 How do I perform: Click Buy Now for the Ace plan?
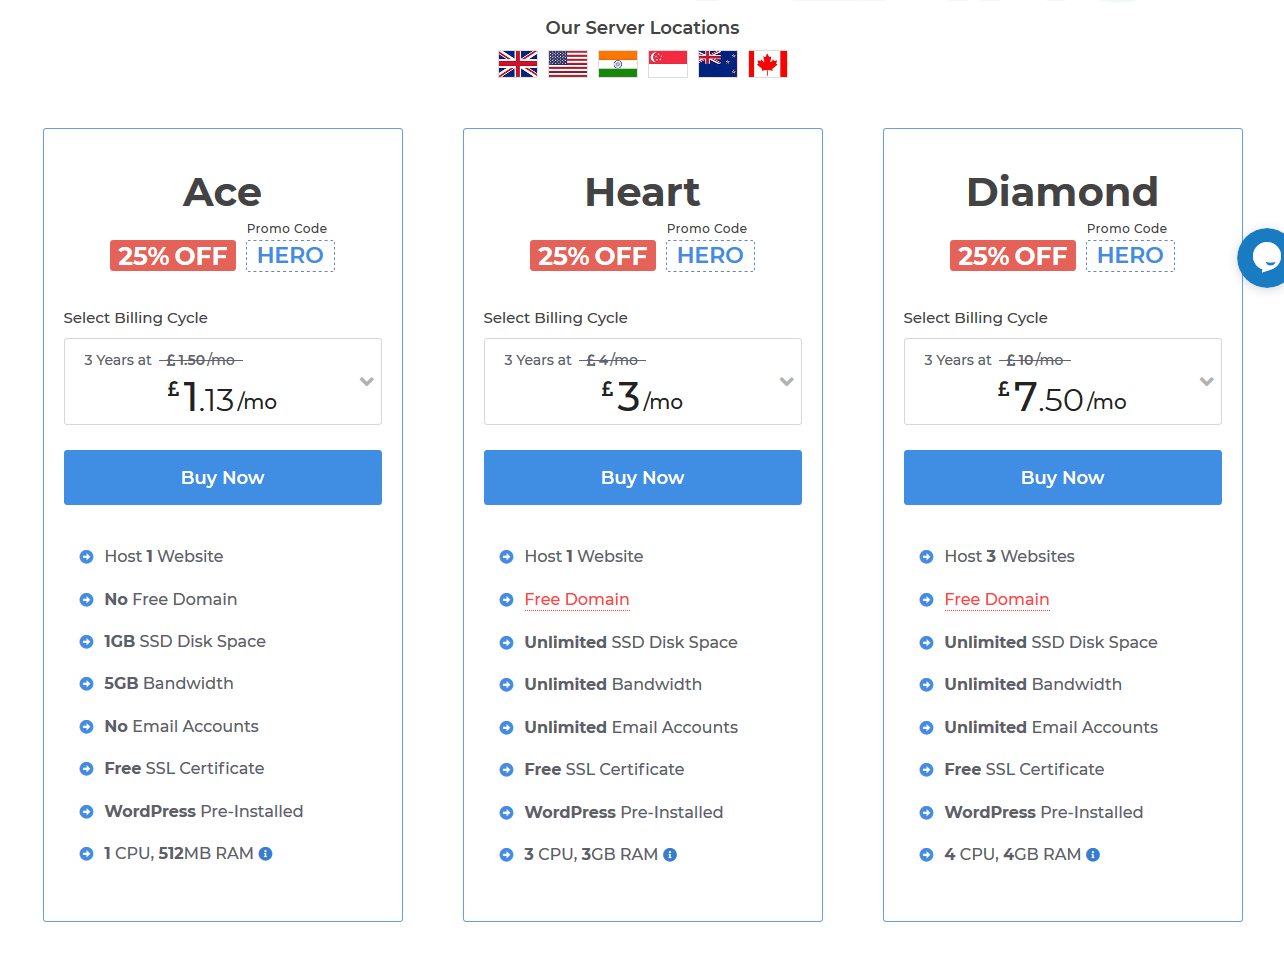point(223,478)
